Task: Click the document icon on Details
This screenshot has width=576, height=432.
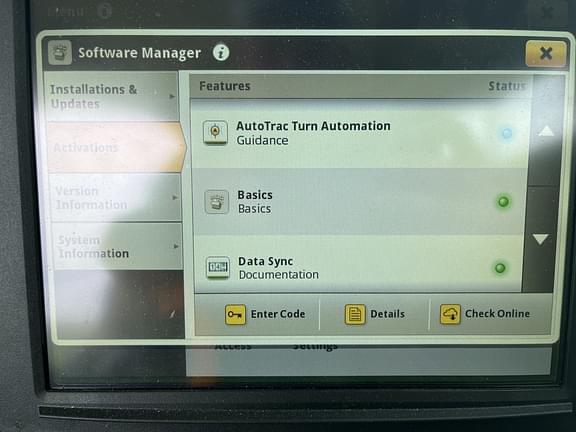Action: [355, 314]
